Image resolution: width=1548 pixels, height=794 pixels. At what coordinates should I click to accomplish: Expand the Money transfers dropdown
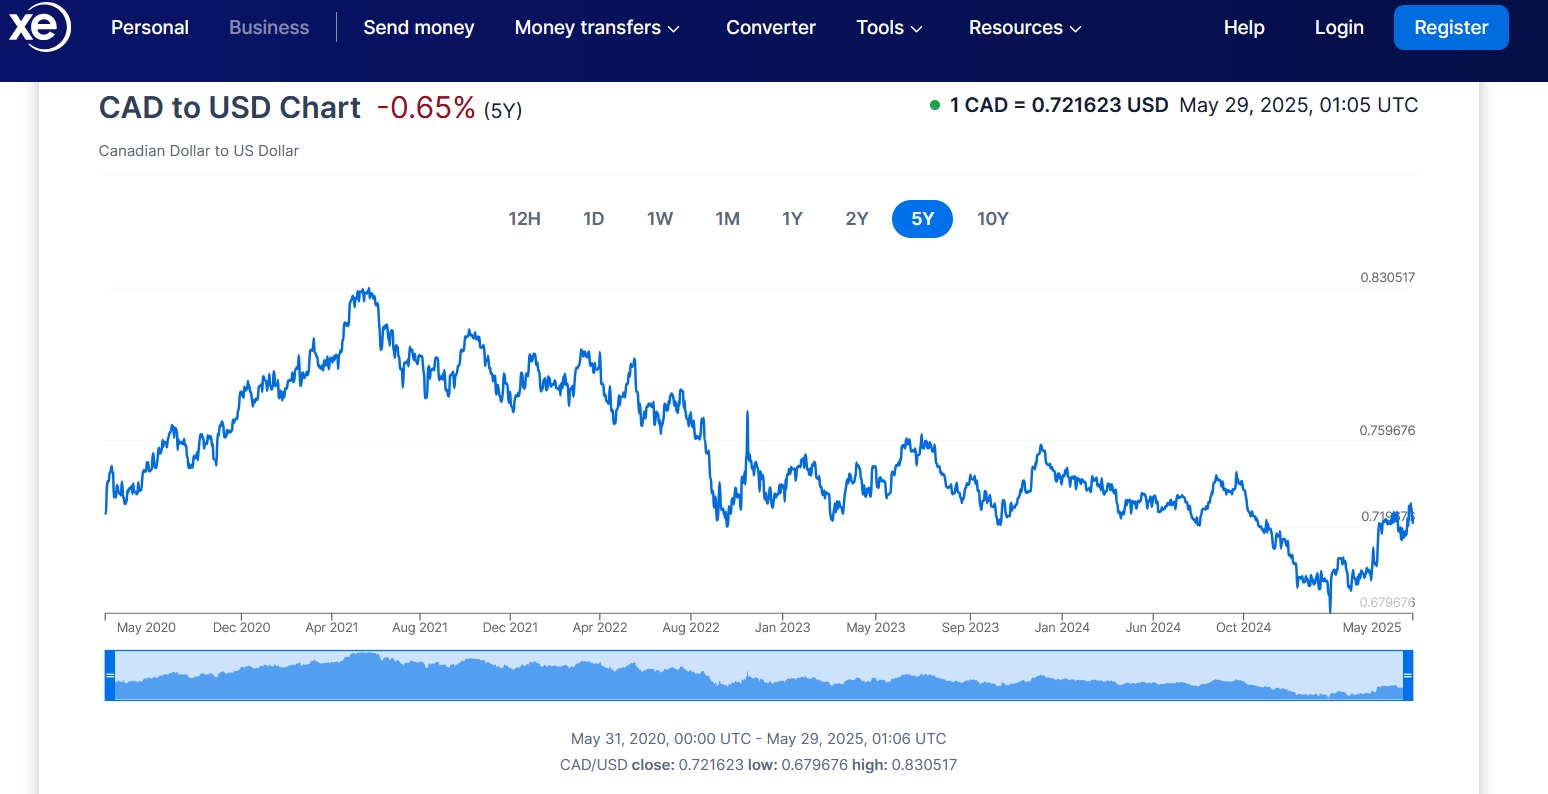pos(597,28)
